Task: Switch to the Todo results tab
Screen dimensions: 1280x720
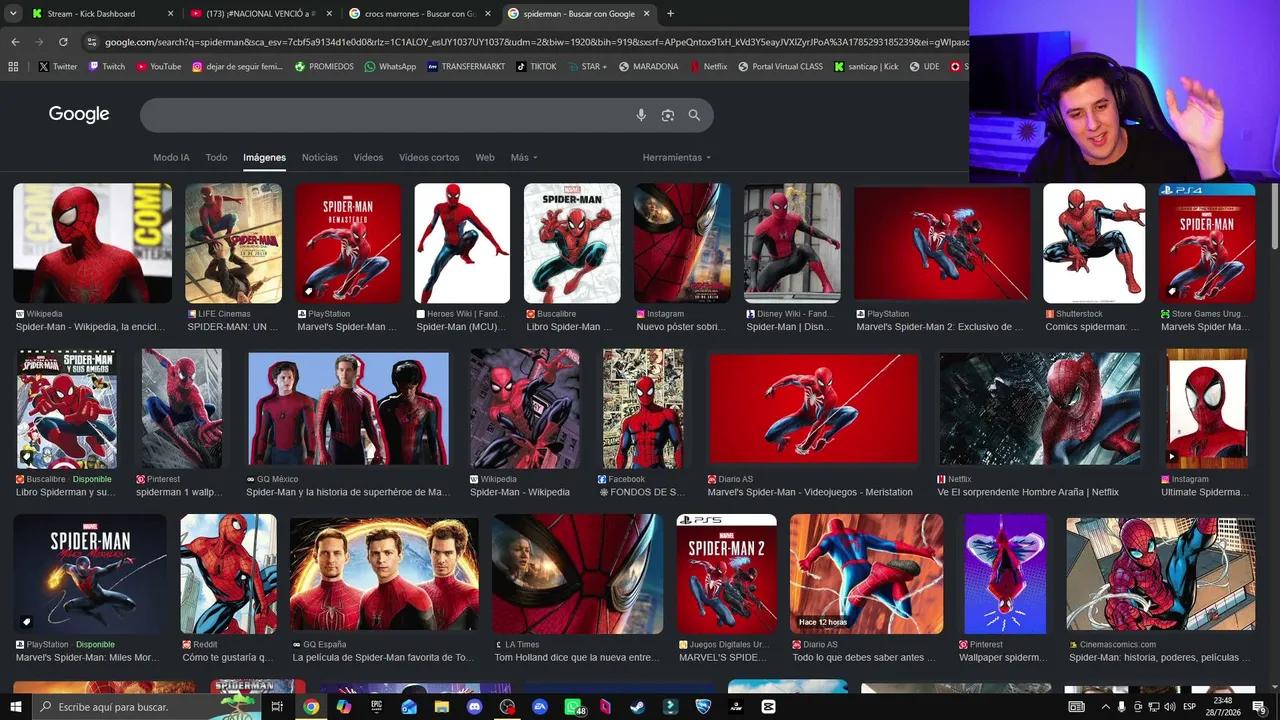Action: (216, 157)
